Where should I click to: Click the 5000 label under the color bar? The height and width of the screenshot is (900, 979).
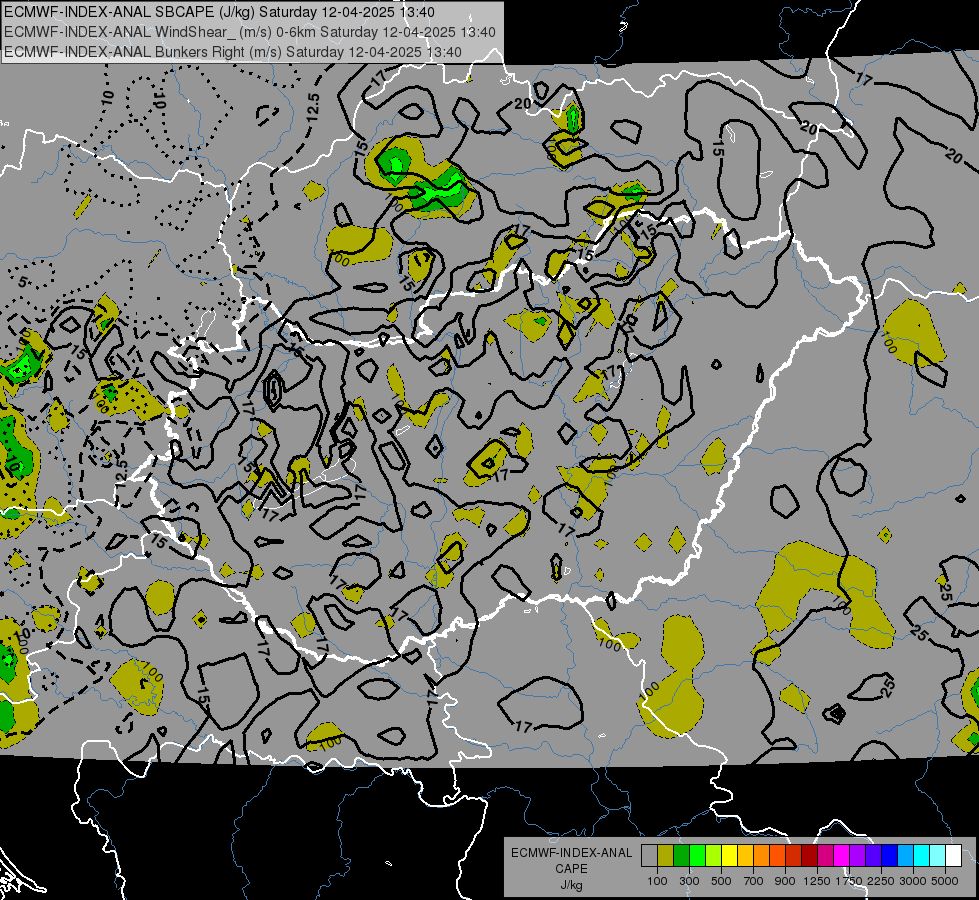pos(945,881)
